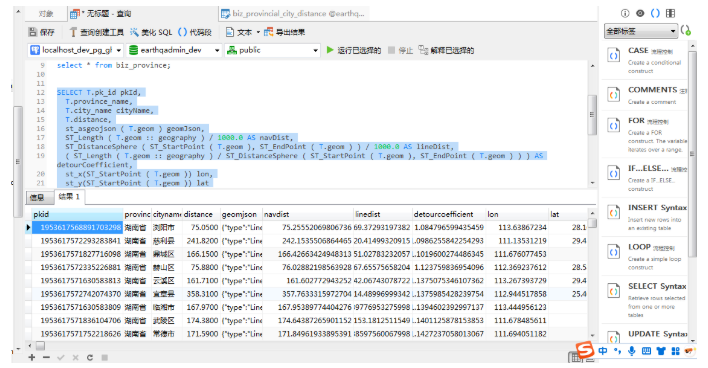
Task: Click the plus add record icon
Action: pyautogui.click(x=32, y=358)
